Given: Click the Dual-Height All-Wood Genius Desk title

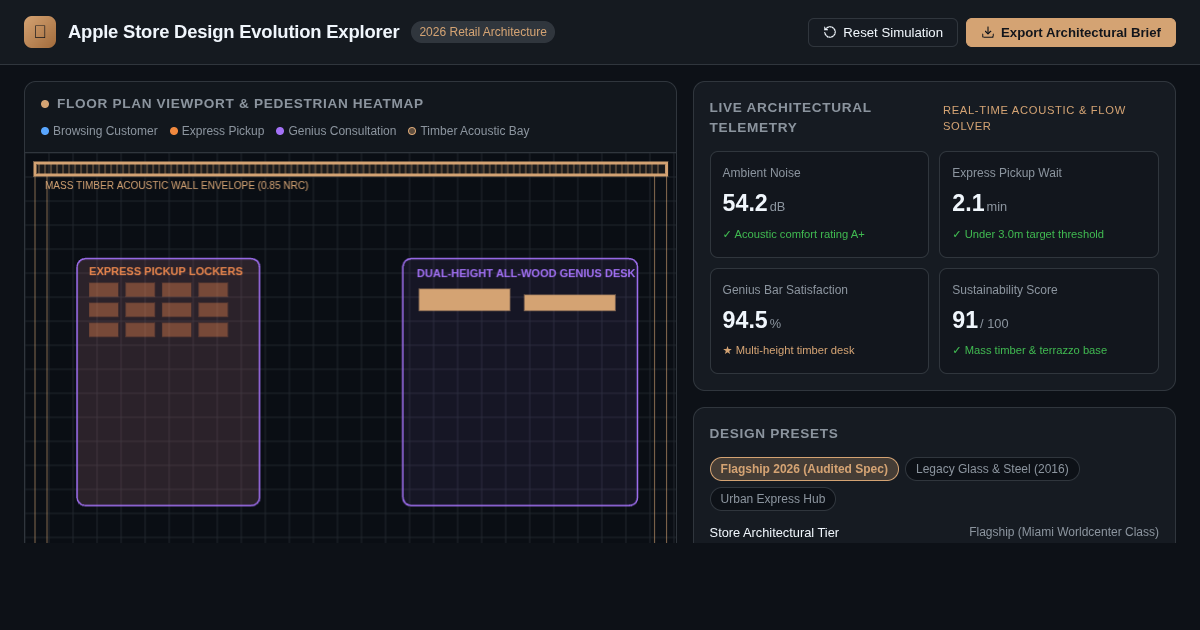Looking at the screenshot, I should point(526,273).
